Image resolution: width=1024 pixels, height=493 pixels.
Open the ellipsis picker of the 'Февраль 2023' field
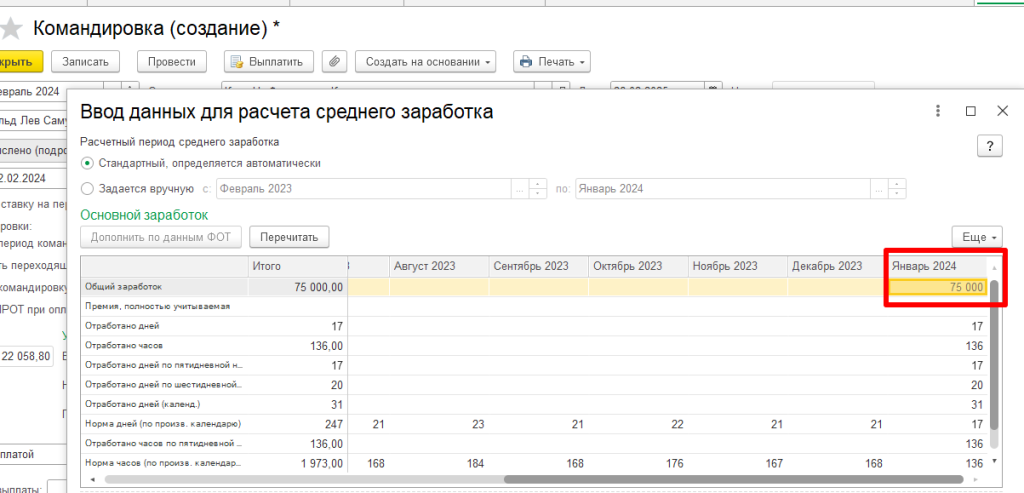[x=520, y=189]
